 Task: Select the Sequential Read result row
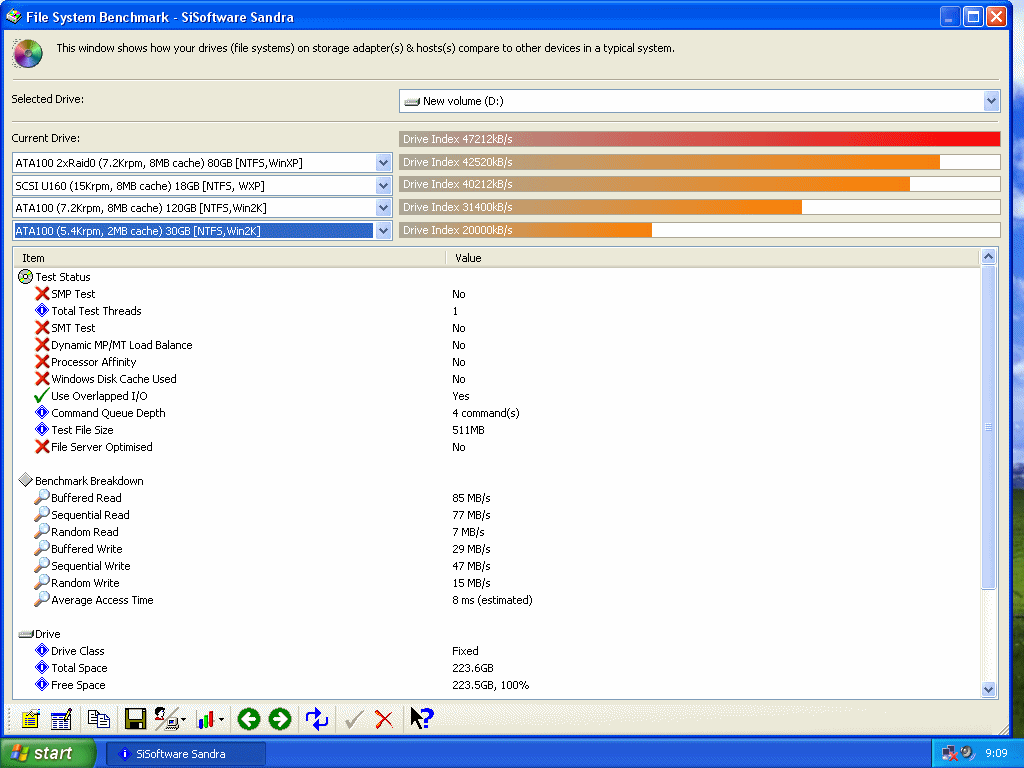[x=90, y=515]
